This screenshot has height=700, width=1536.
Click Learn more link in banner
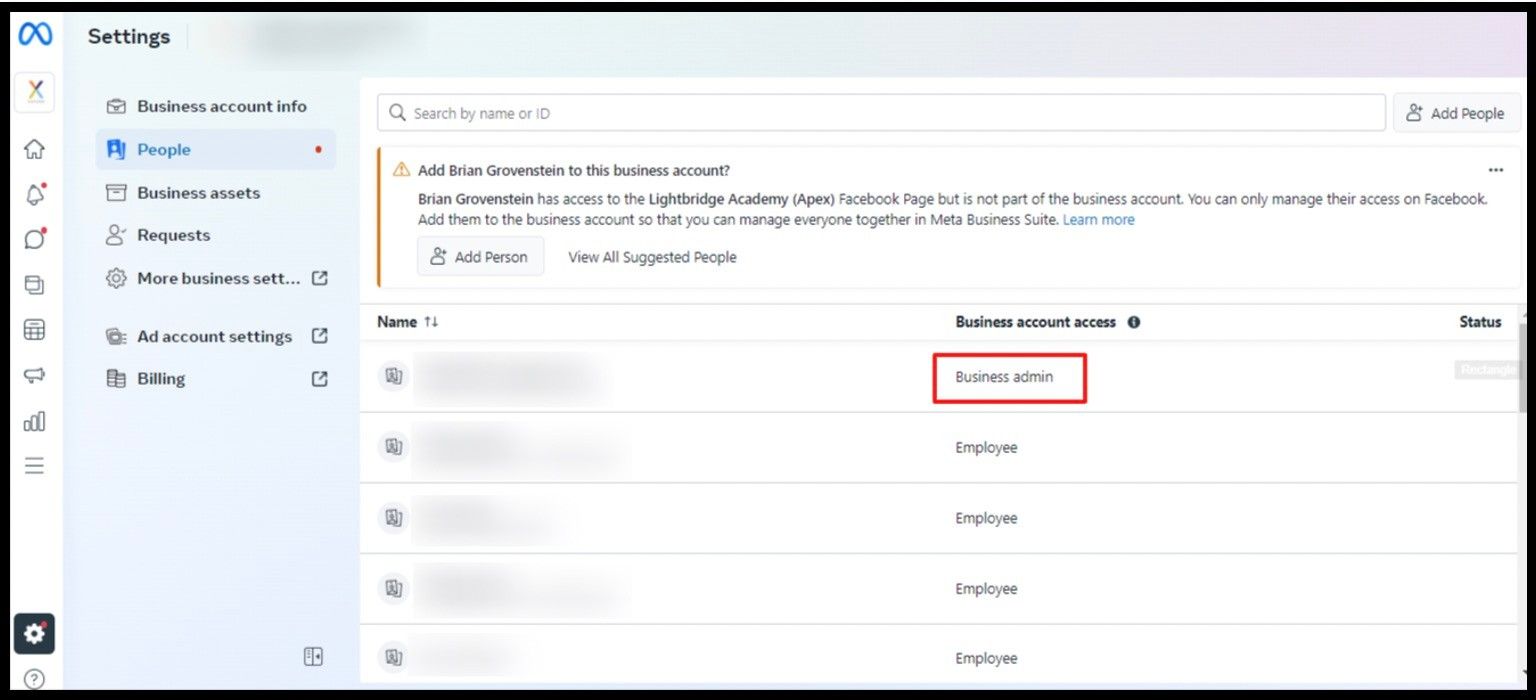point(1098,220)
